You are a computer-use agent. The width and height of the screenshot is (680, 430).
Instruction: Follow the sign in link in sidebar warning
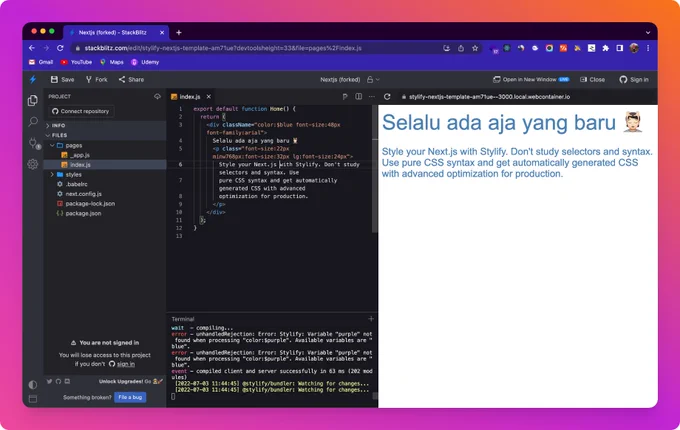pos(126,364)
